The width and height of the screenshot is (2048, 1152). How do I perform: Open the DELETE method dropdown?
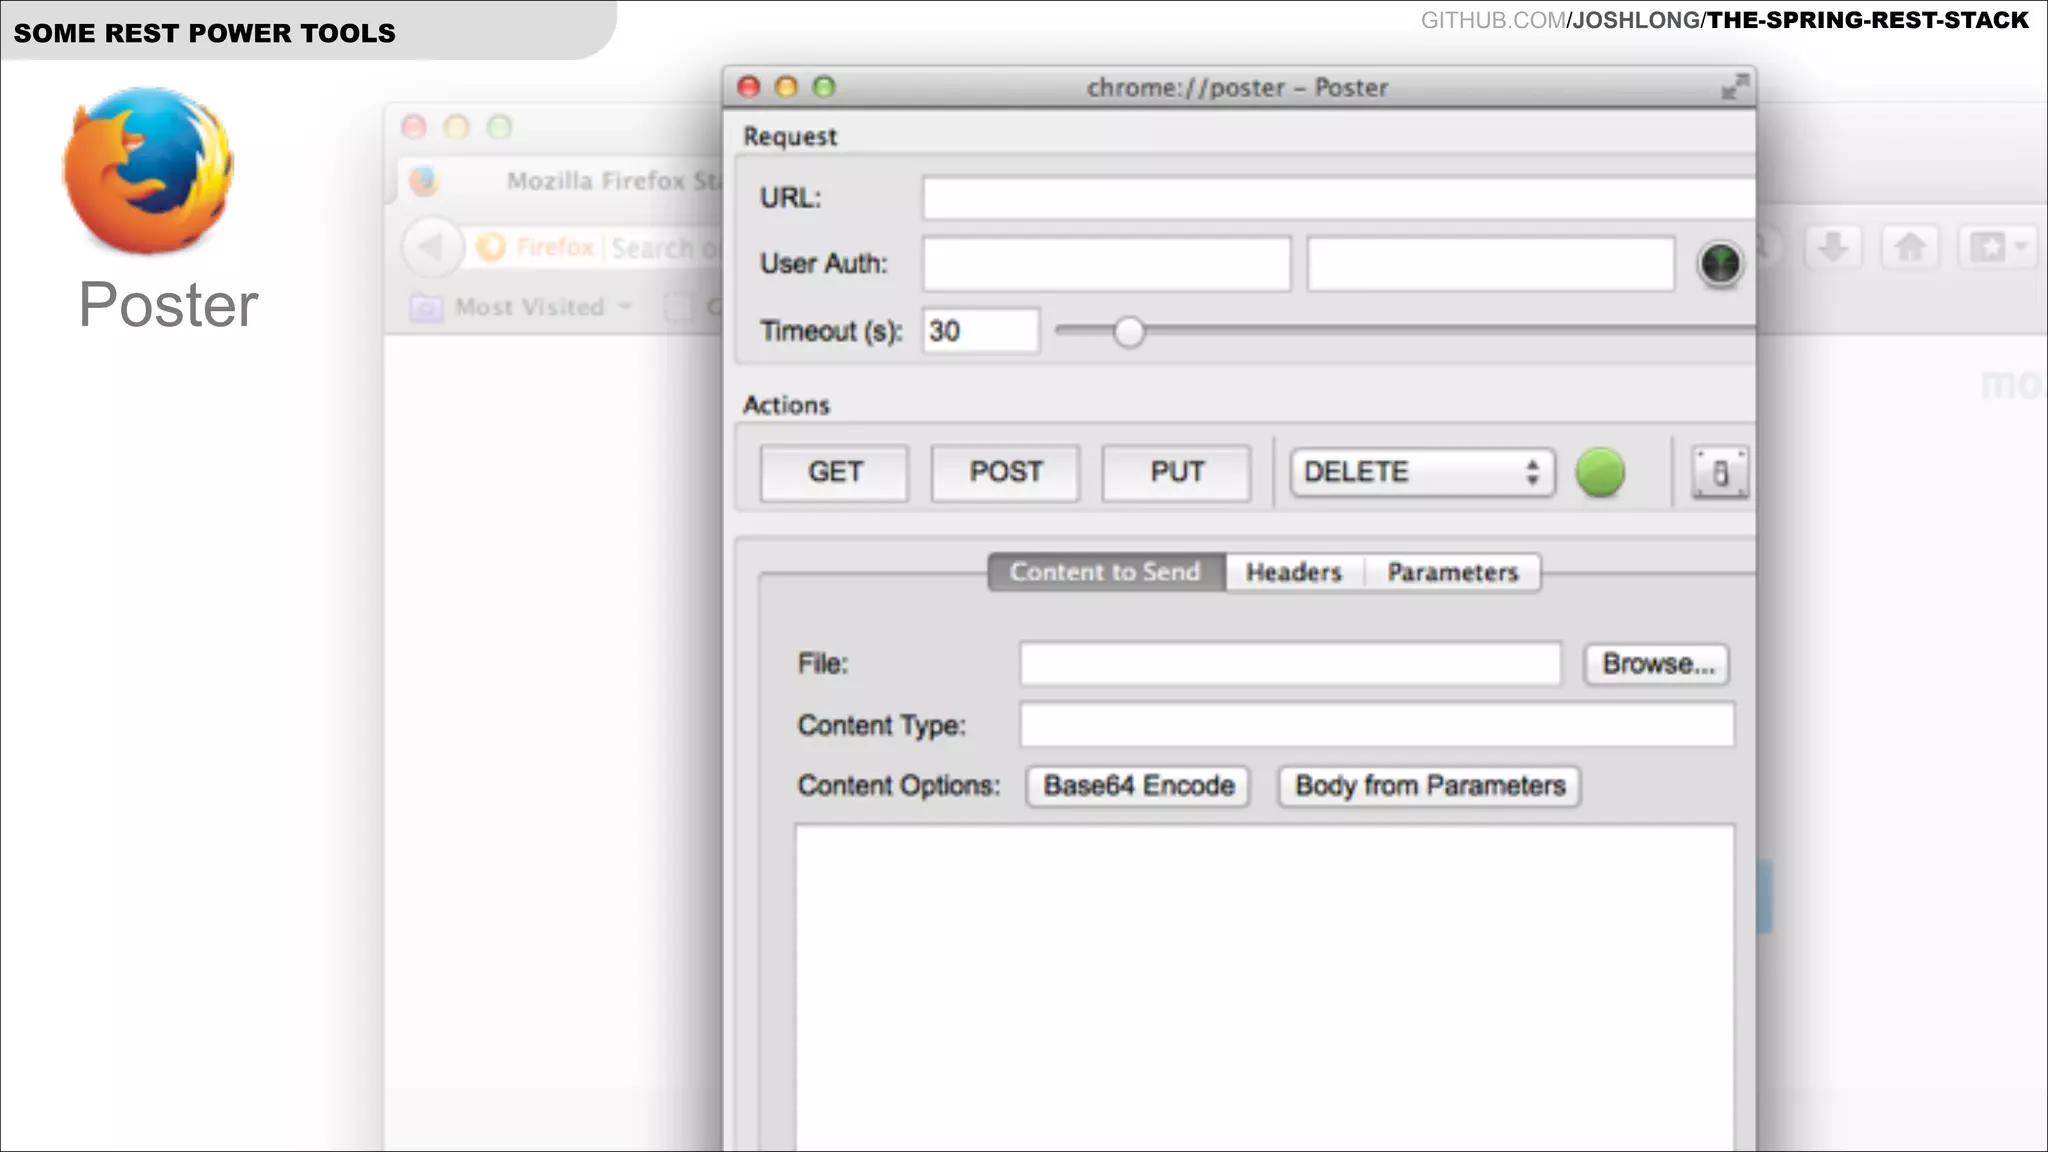tap(1421, 472)
